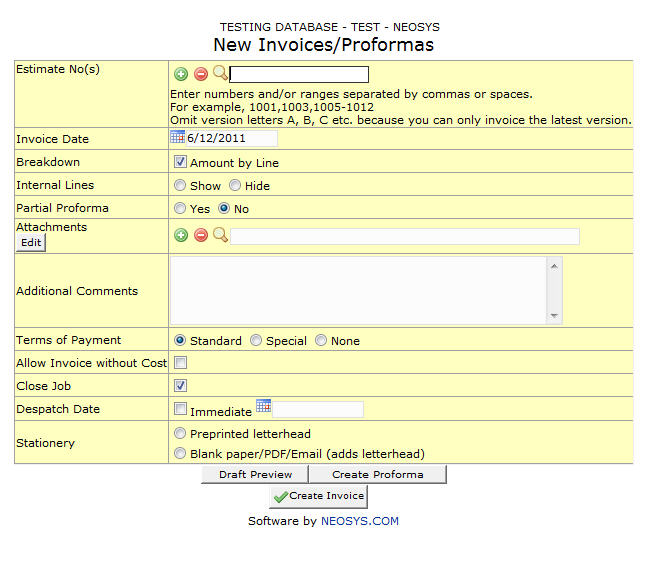Choose Yes for Partial Proforma
Screen dimensions: 648x564
tap(180, 208)
